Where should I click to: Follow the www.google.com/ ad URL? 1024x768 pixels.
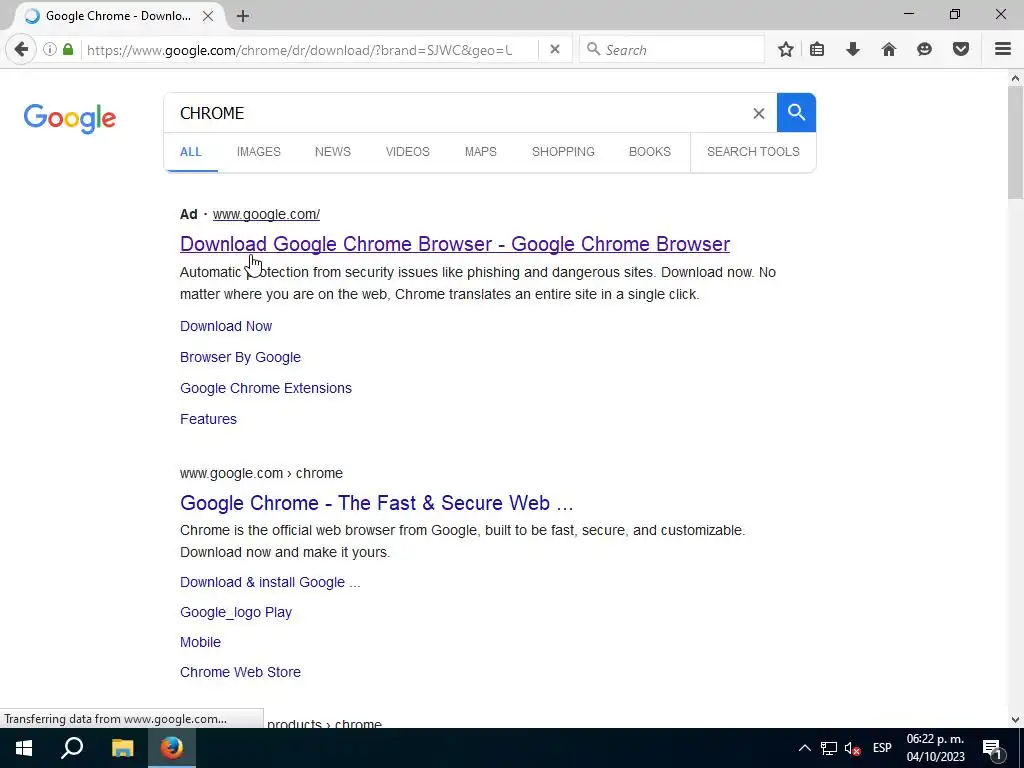(266, 214)
